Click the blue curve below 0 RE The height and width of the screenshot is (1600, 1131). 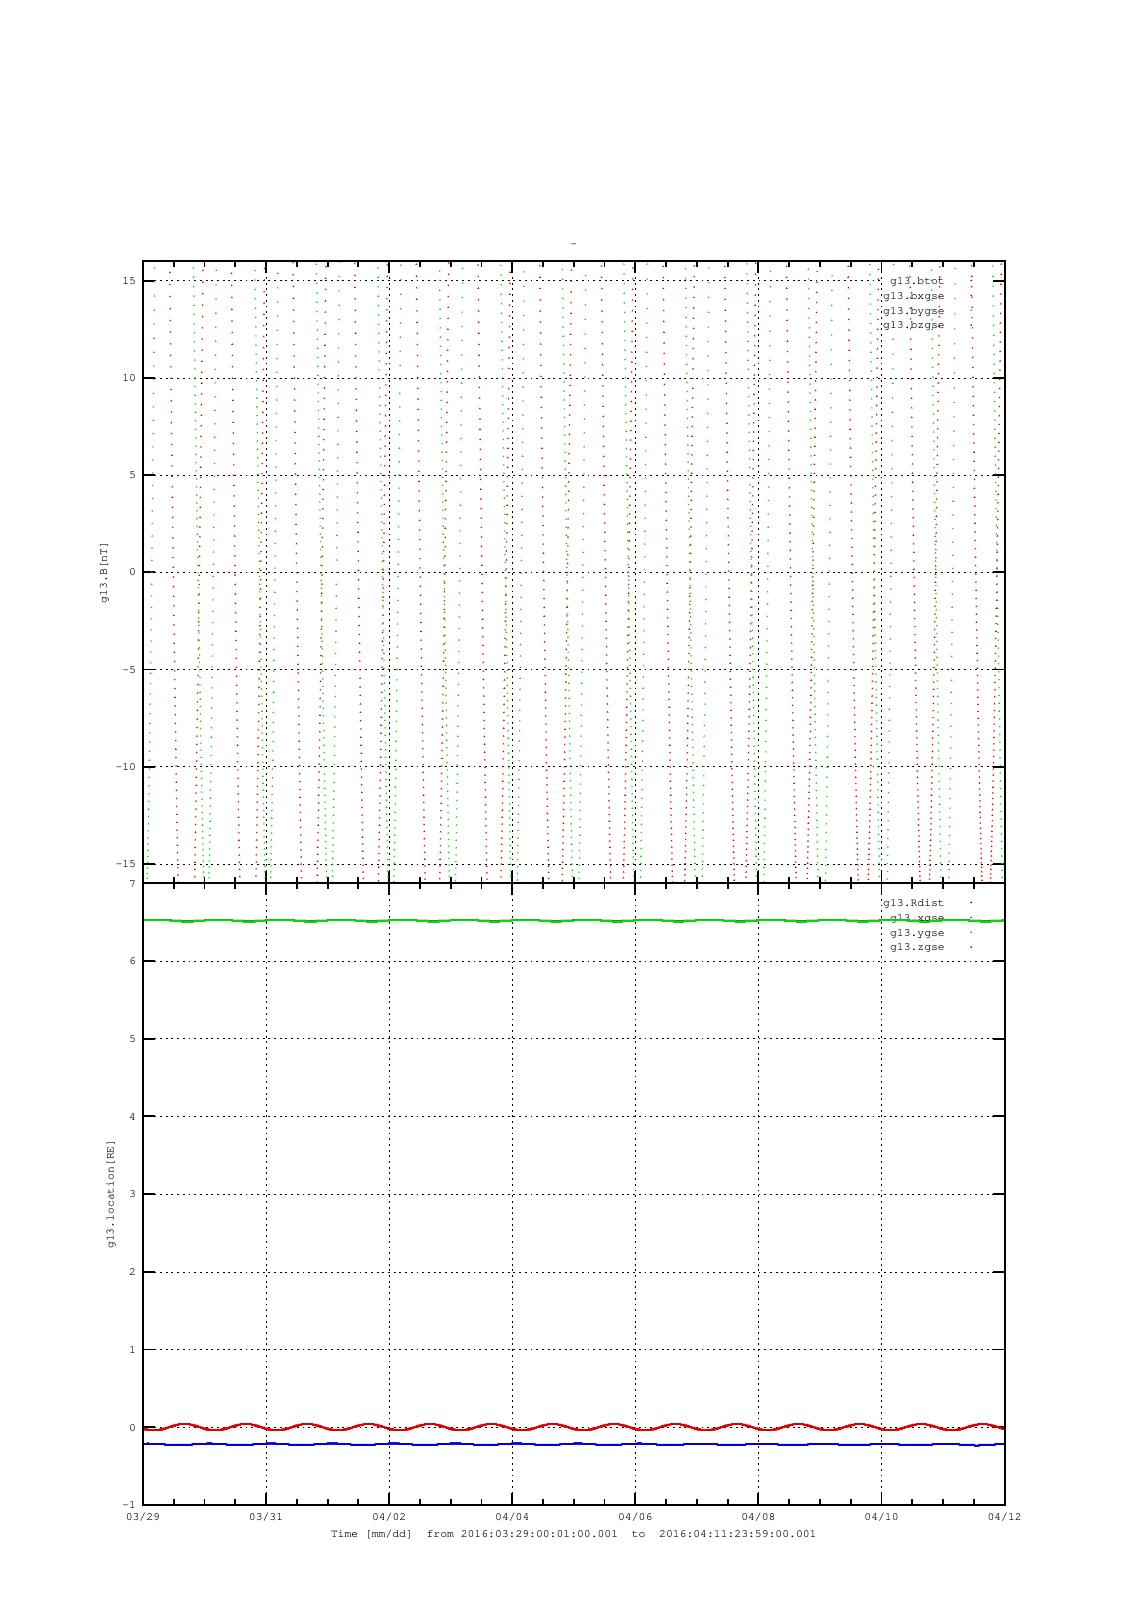point(573,1444)
